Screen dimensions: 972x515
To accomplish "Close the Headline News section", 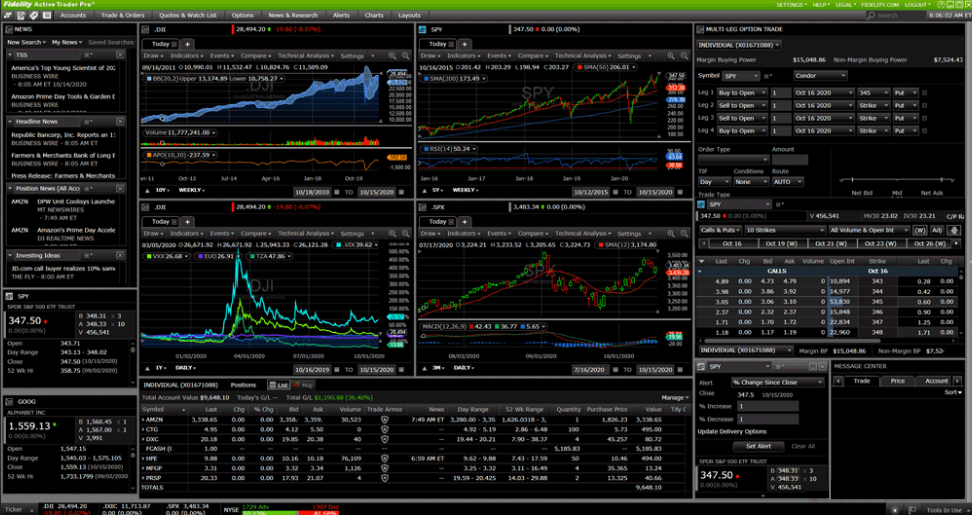I will point(120,121).
